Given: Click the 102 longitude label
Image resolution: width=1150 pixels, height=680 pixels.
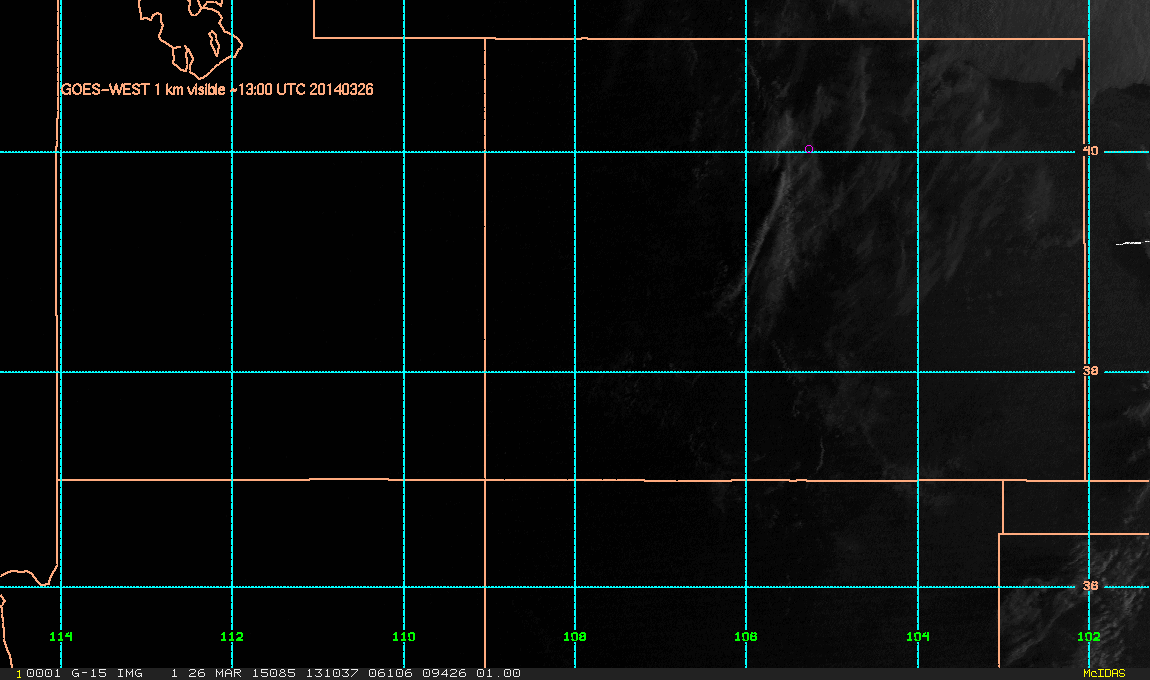Looking at the screenshot, I should [1088, 636].
